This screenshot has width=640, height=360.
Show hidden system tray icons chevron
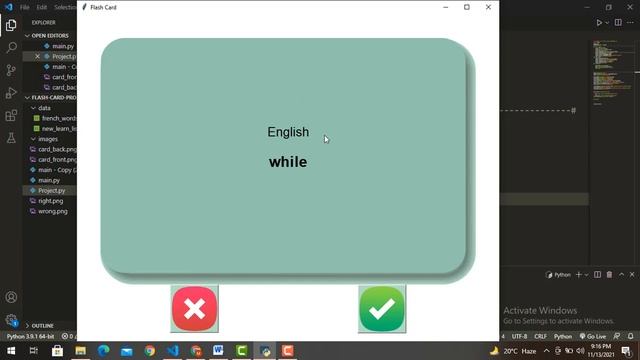coord(547,351)
